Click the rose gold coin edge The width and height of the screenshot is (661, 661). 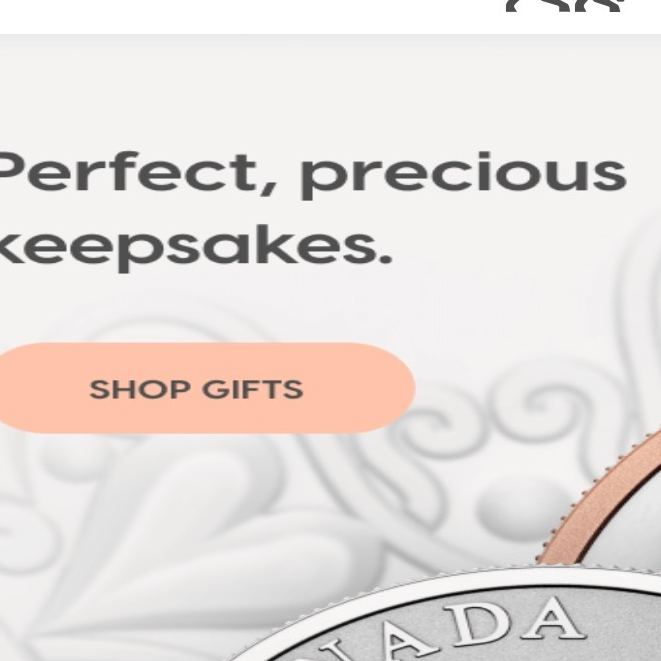[601, 497]
